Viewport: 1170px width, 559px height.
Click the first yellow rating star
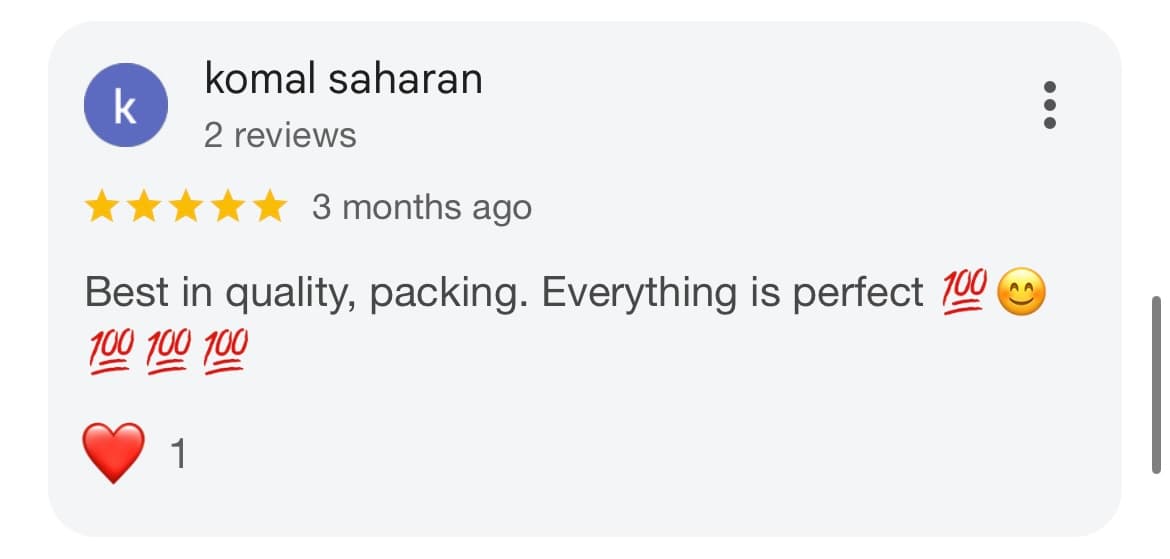(101, 208)
